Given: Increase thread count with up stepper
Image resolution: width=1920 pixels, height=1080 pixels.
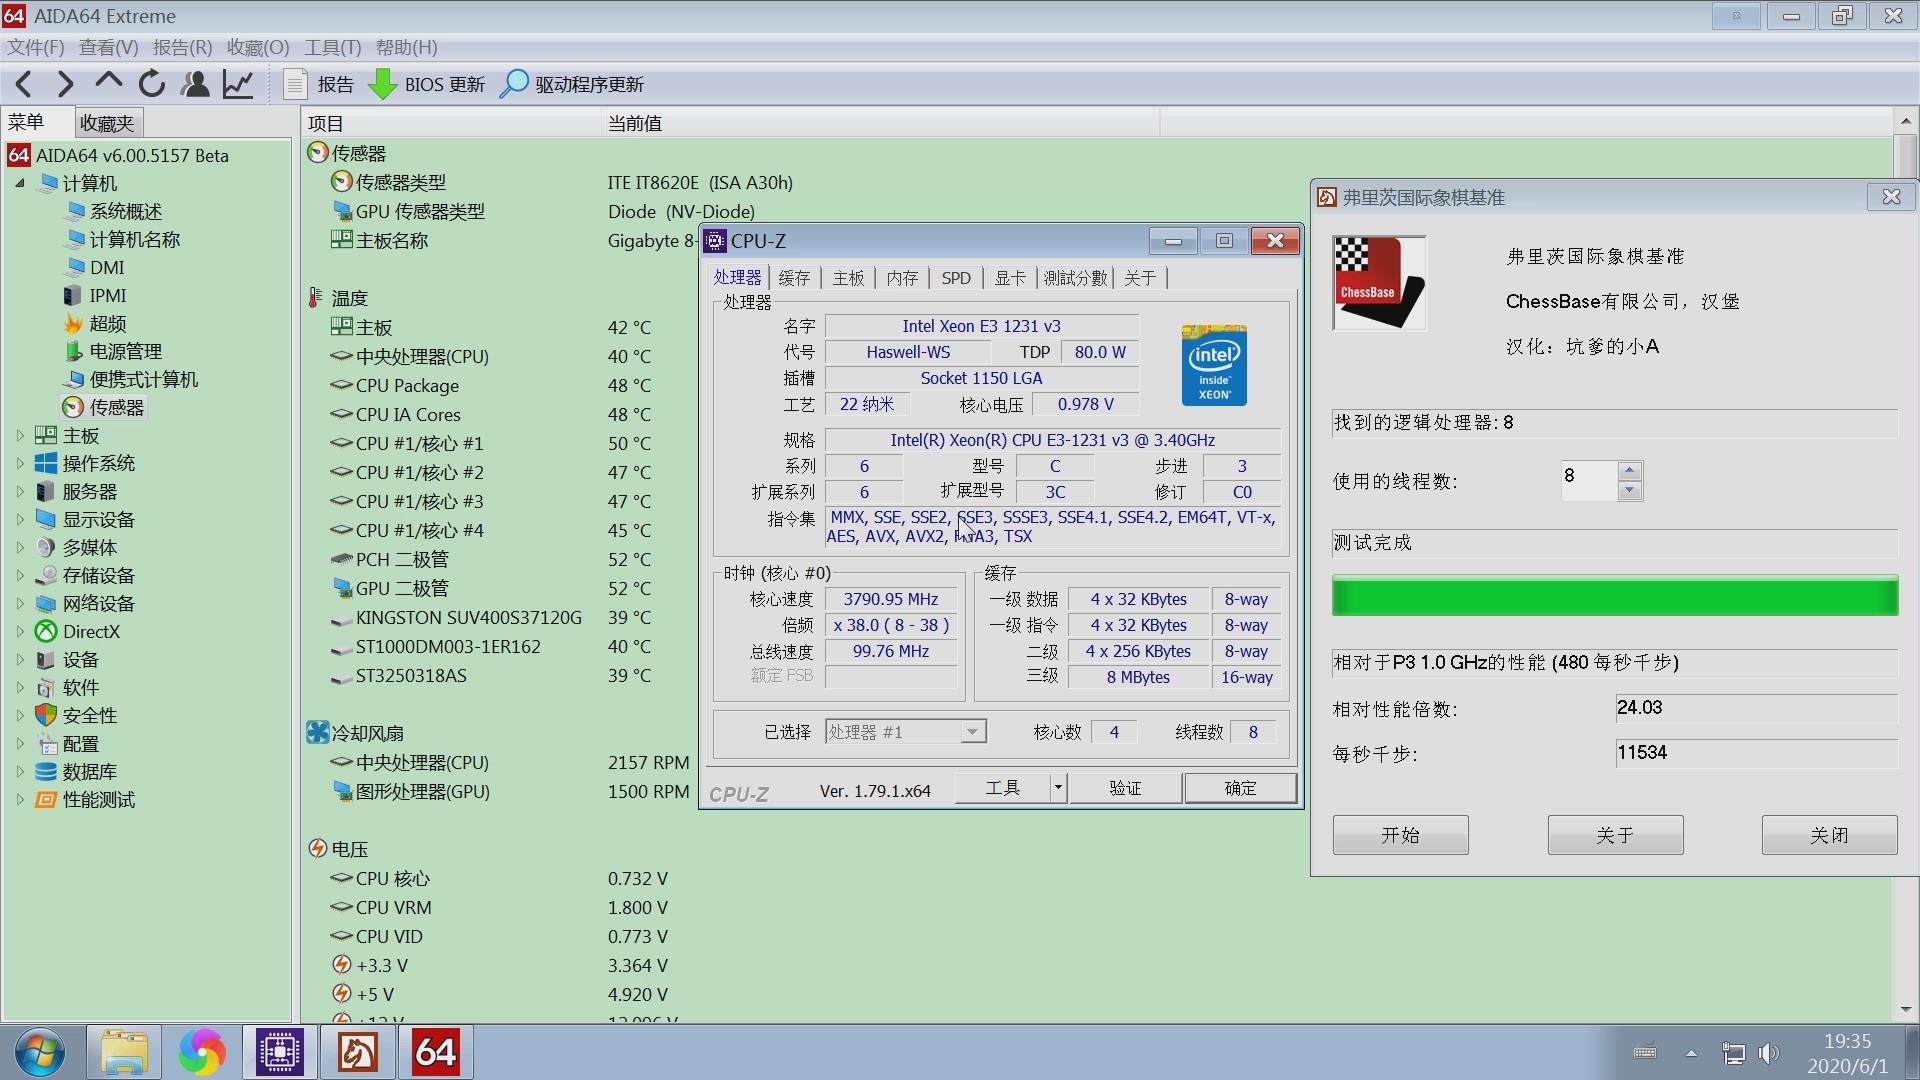Looking at the screenshot, I should click(x=1630, y=470).
